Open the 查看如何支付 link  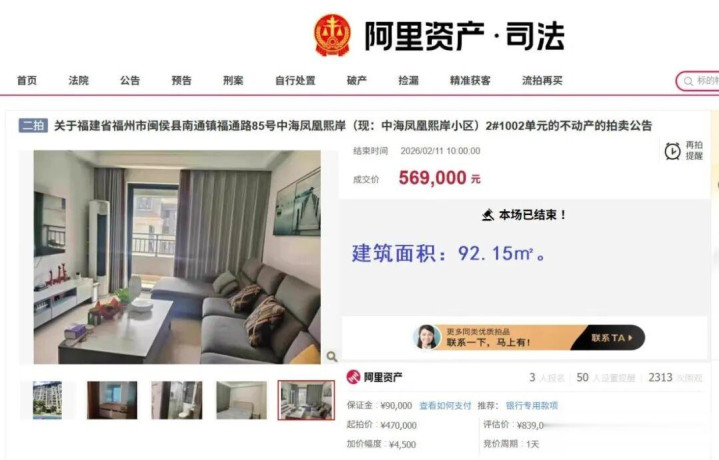[445, 405]
